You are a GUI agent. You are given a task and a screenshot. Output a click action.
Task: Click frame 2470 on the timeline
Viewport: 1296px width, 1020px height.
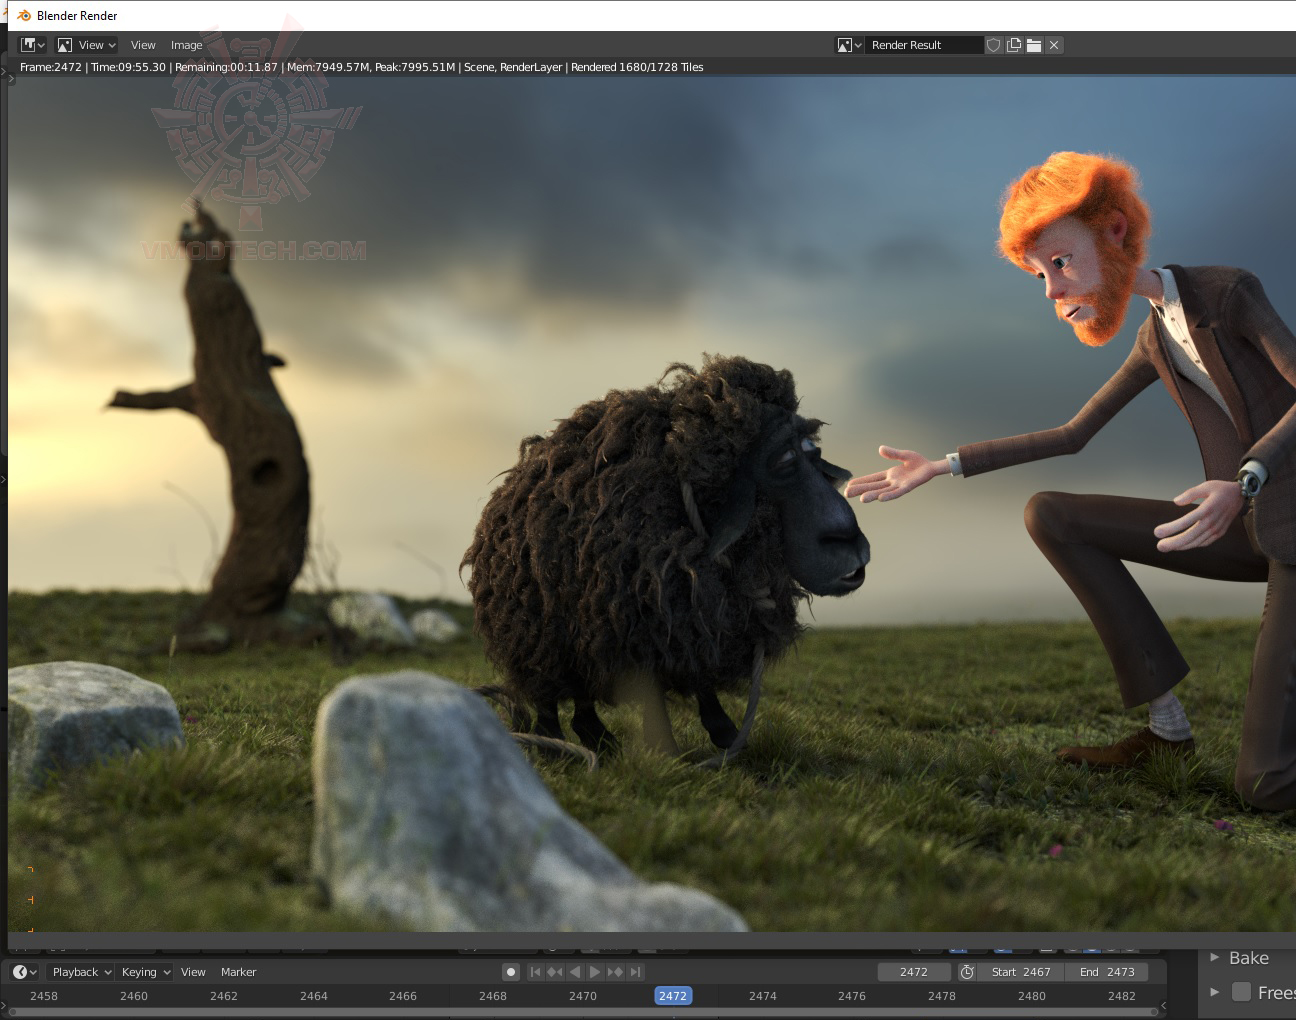[583, 996]
